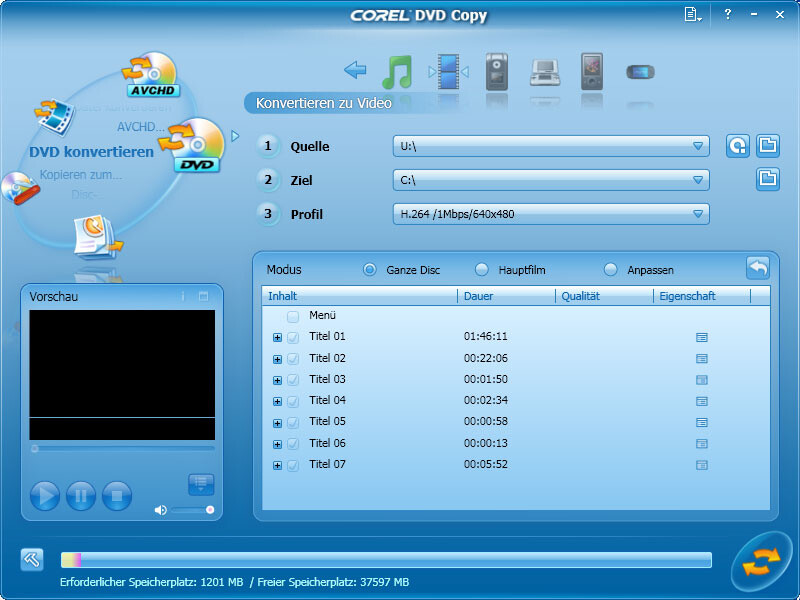The height and width of the screenshot is (600, 800).
Task: Click the blue back arrow icon
Action: (356, 70)
